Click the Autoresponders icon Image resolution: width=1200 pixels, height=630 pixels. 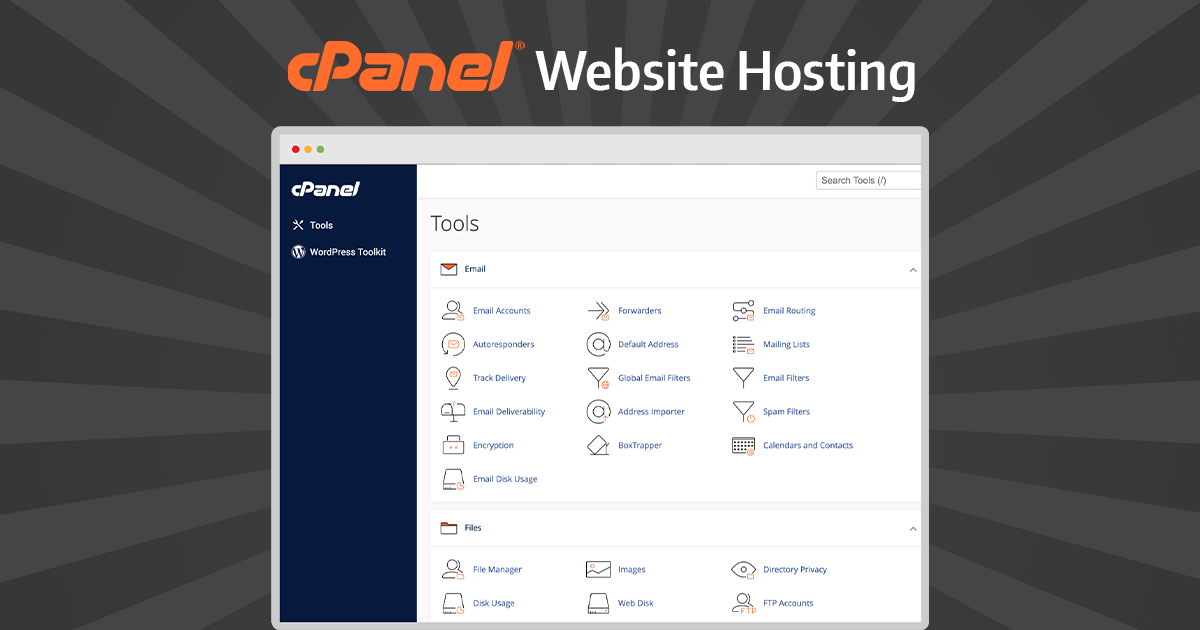click(453, 344)
